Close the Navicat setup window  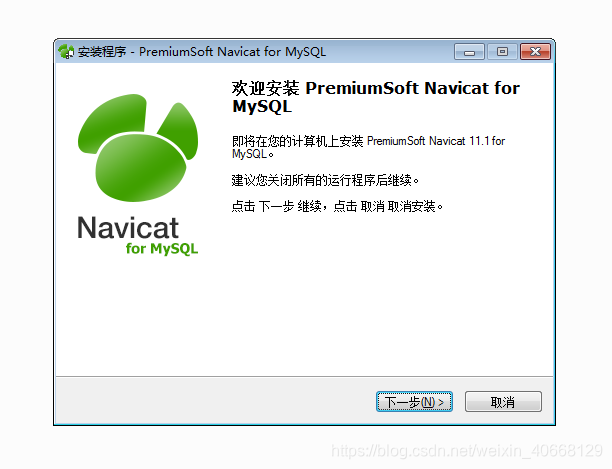coord(536,52)
